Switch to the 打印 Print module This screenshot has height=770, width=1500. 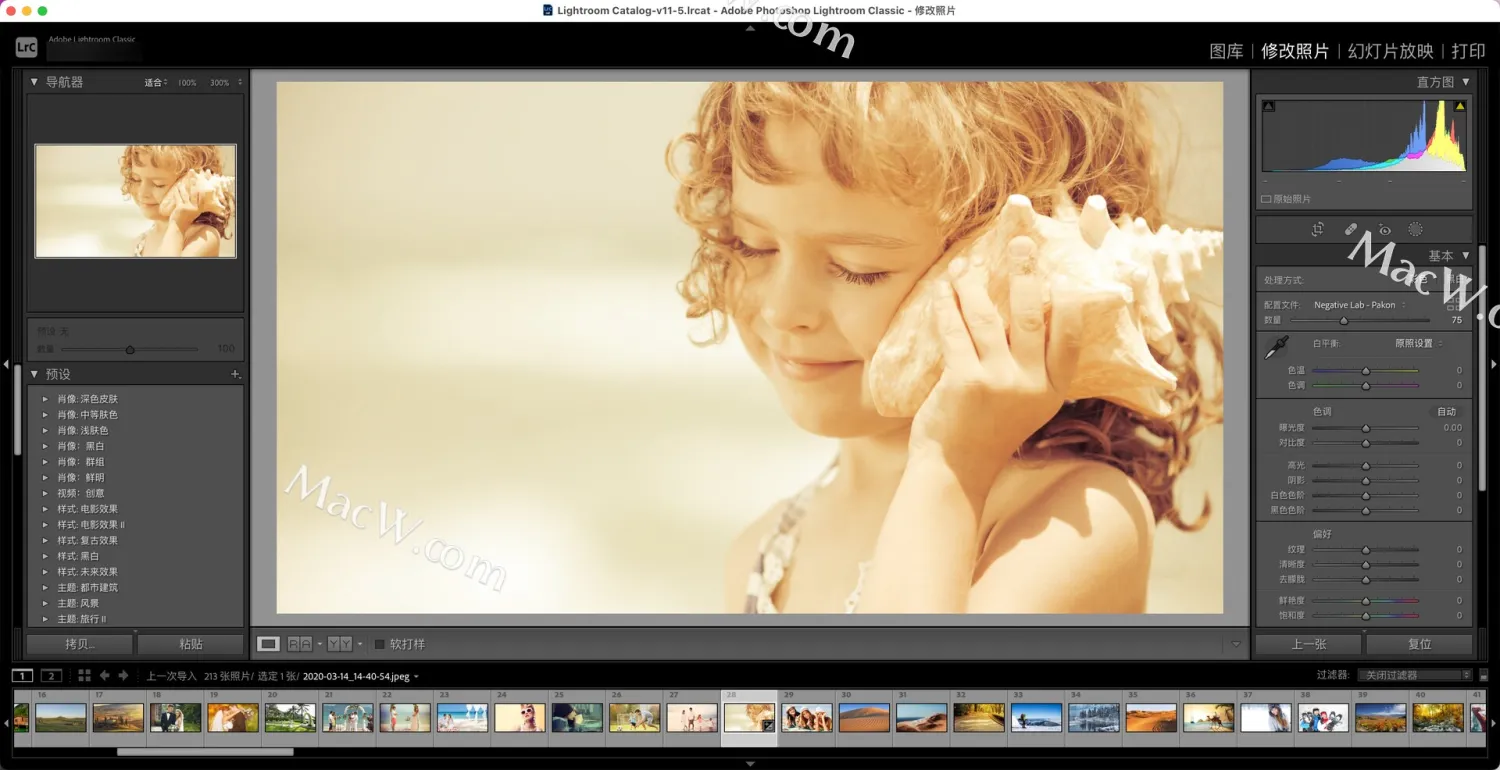[1468, 51]
